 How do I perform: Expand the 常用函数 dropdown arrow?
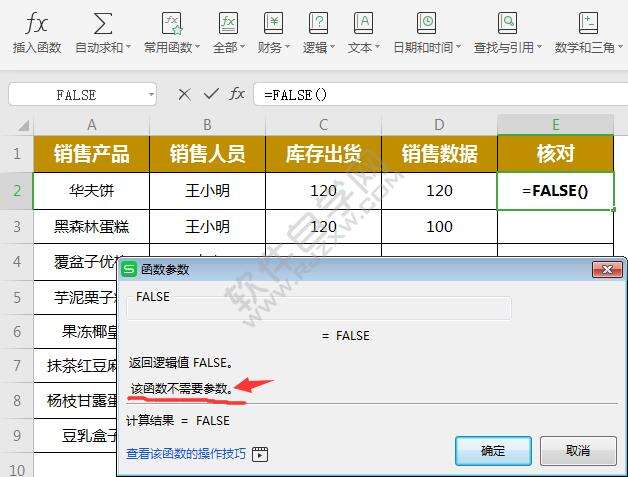point(197,47)
